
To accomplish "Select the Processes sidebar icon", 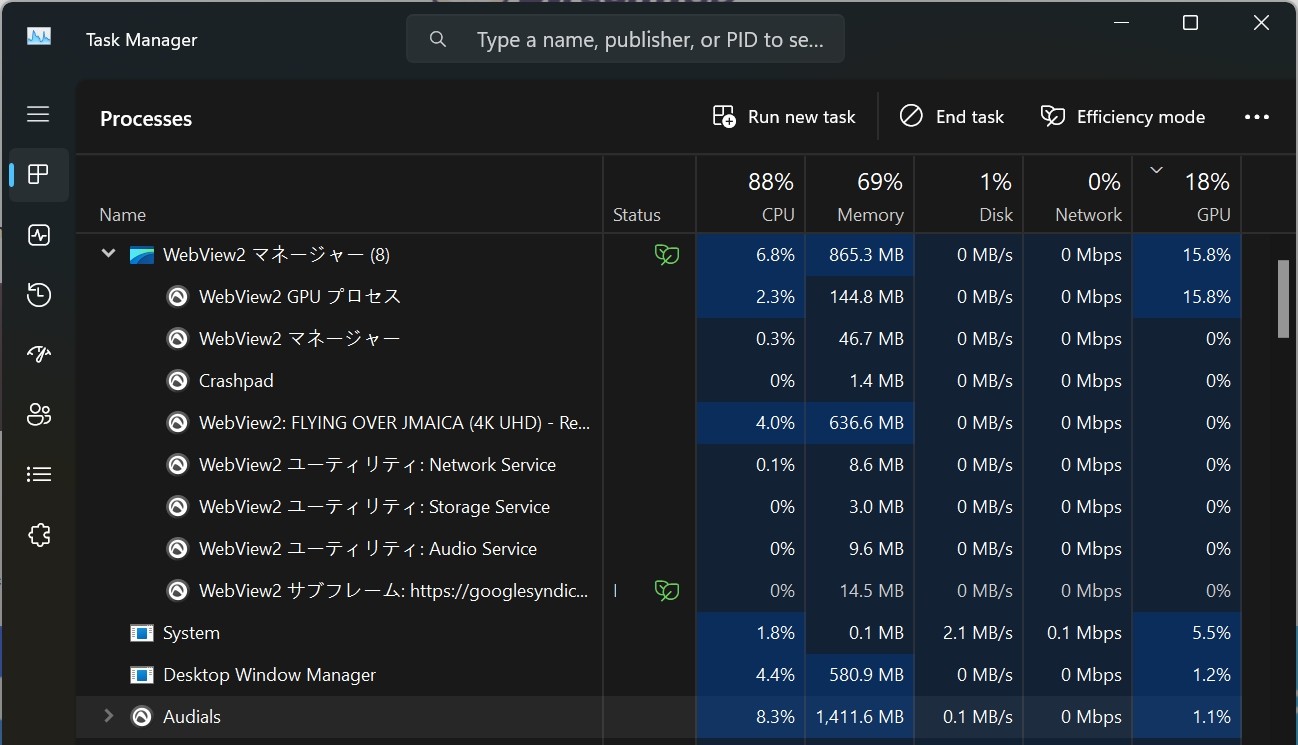I will (x=38, y=175).
